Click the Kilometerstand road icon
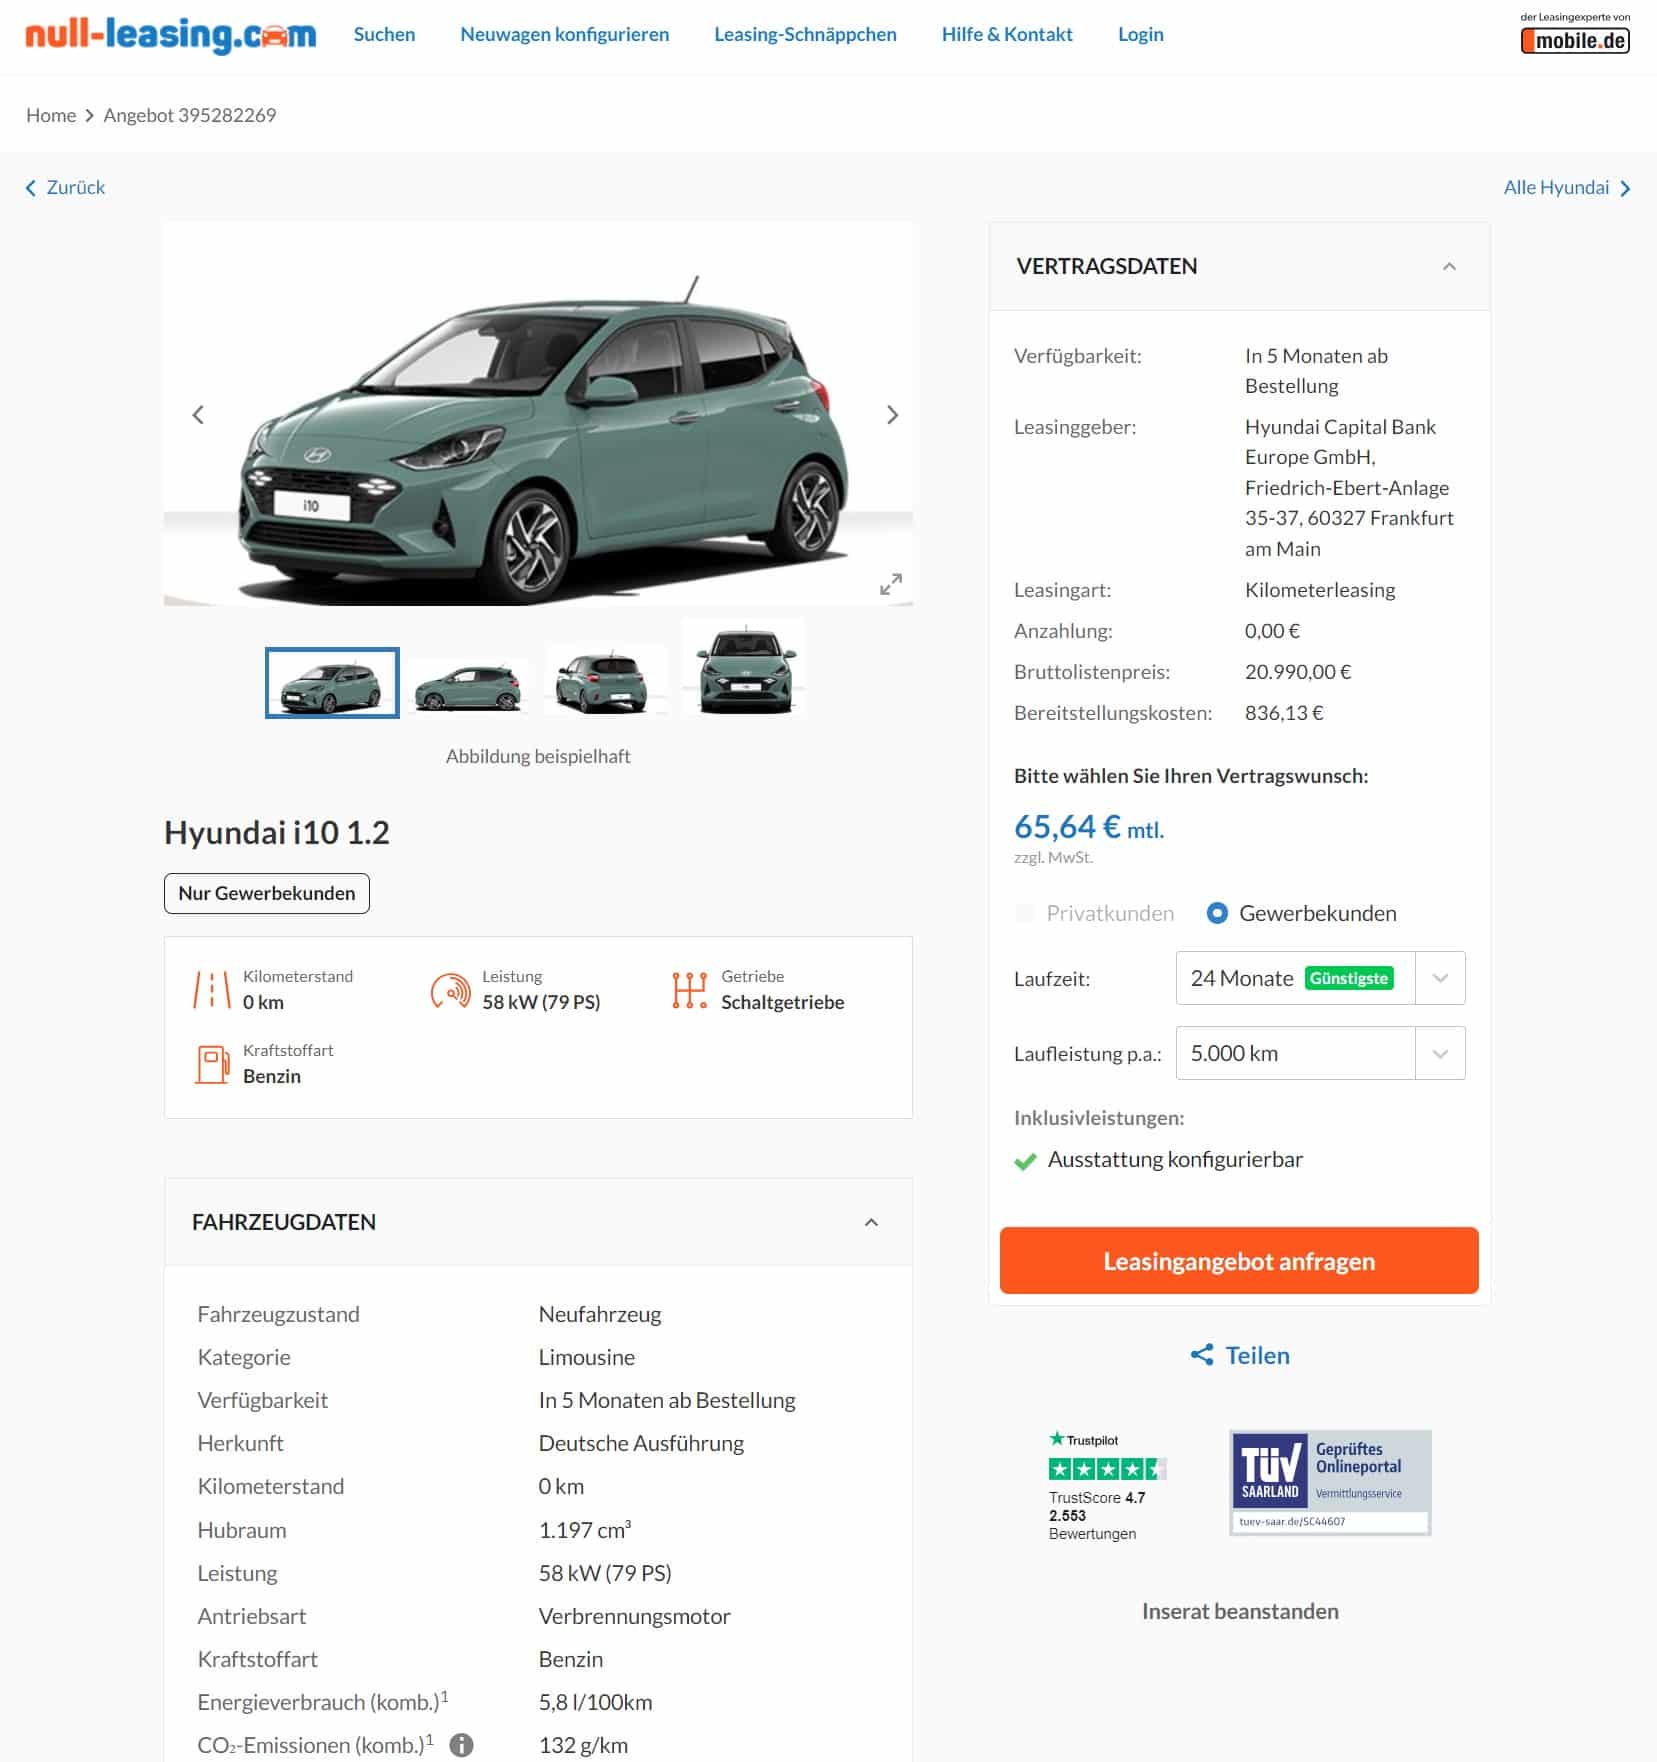Image resolution: width=1657 pixels, height=1762 pixels. coord(212,989)
